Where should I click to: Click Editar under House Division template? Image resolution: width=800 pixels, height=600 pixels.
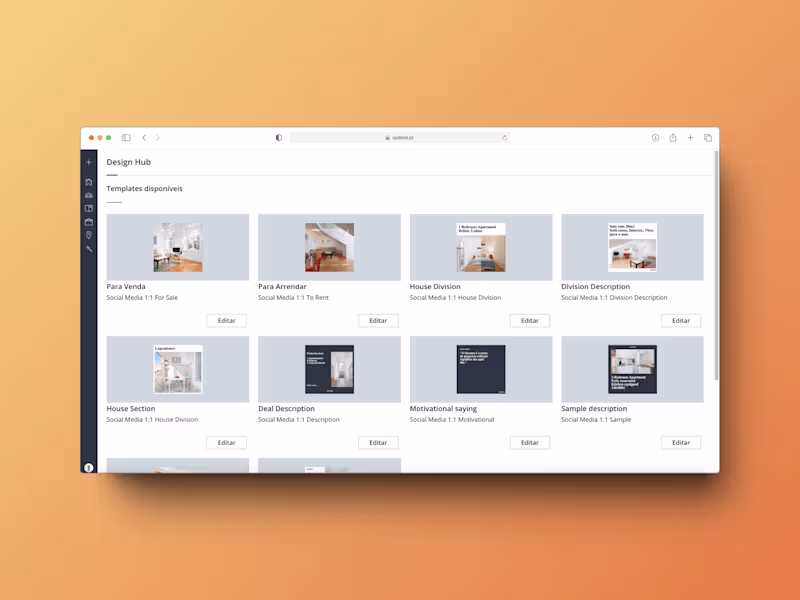tap(530, 320)
